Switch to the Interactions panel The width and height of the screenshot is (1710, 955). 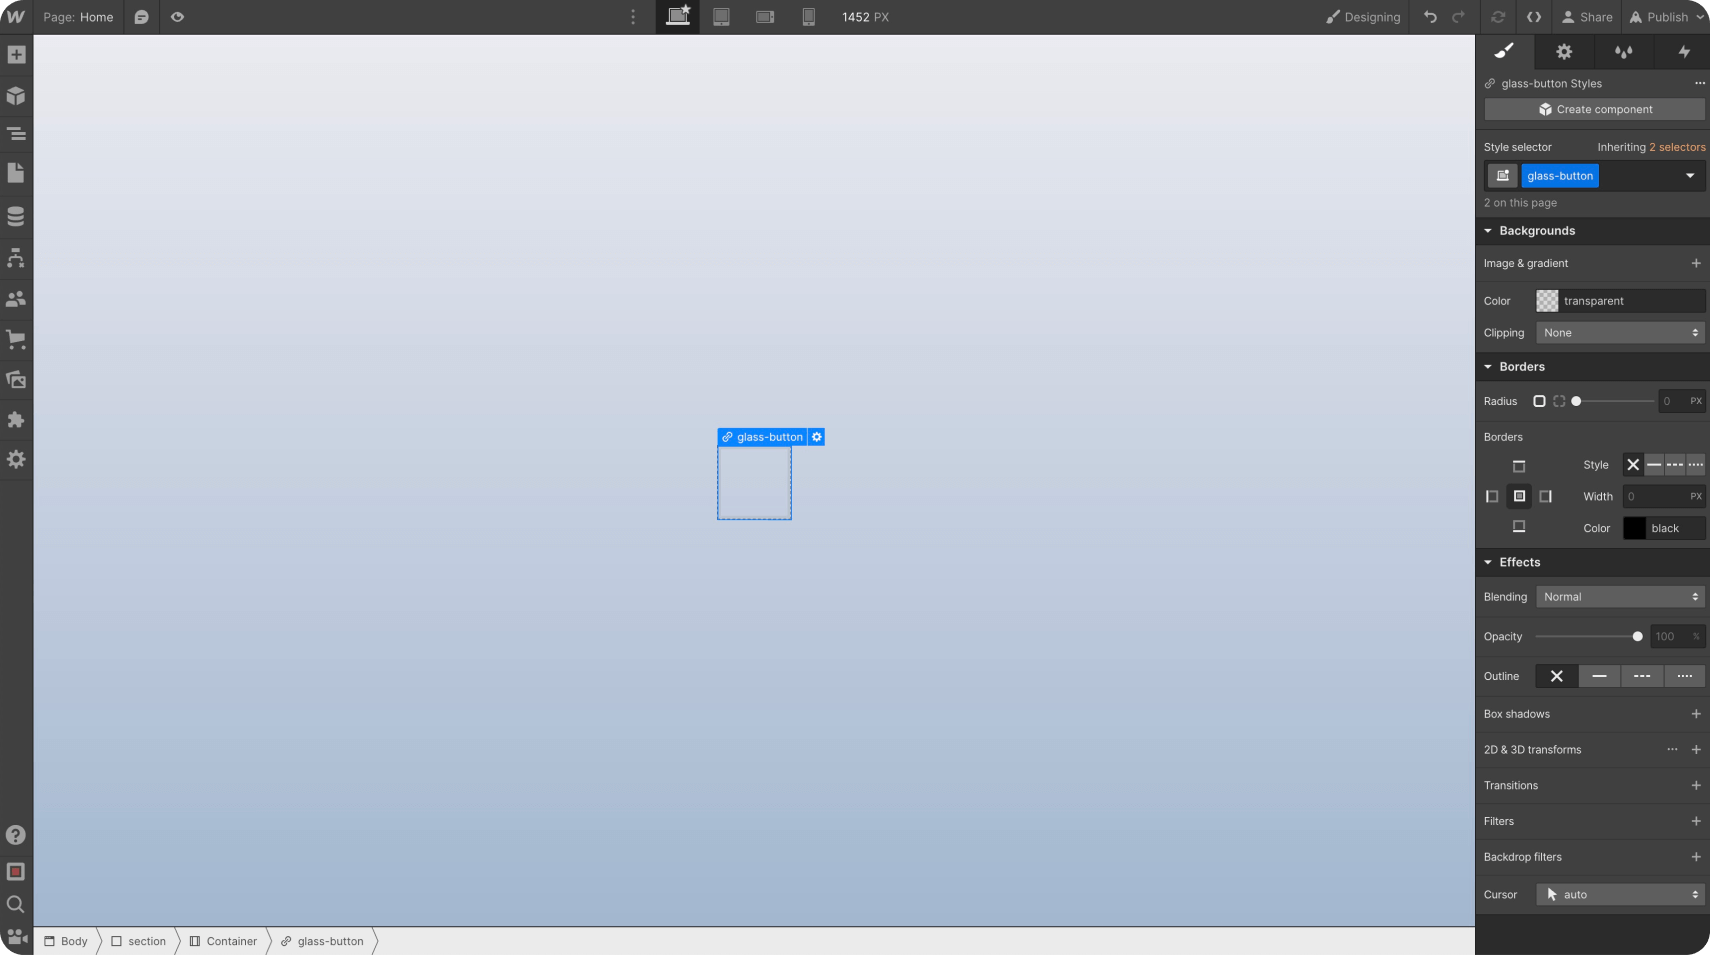coord(1684,51)
